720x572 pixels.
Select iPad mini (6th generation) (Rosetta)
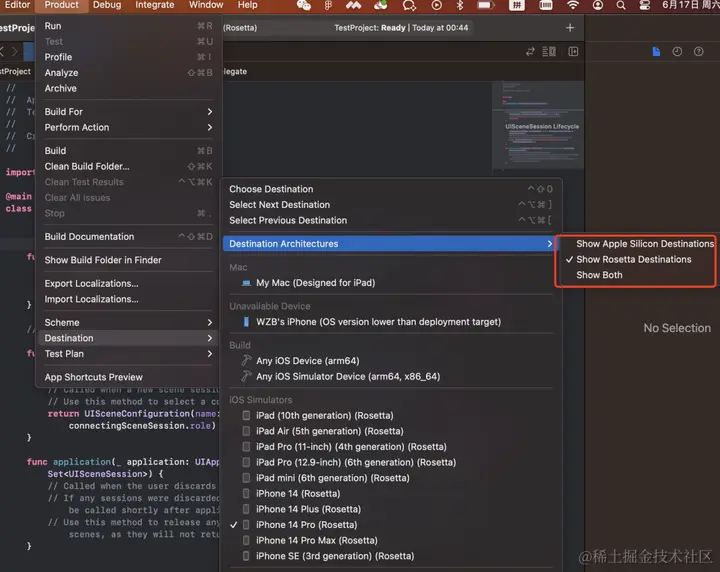tap(390, 478)
